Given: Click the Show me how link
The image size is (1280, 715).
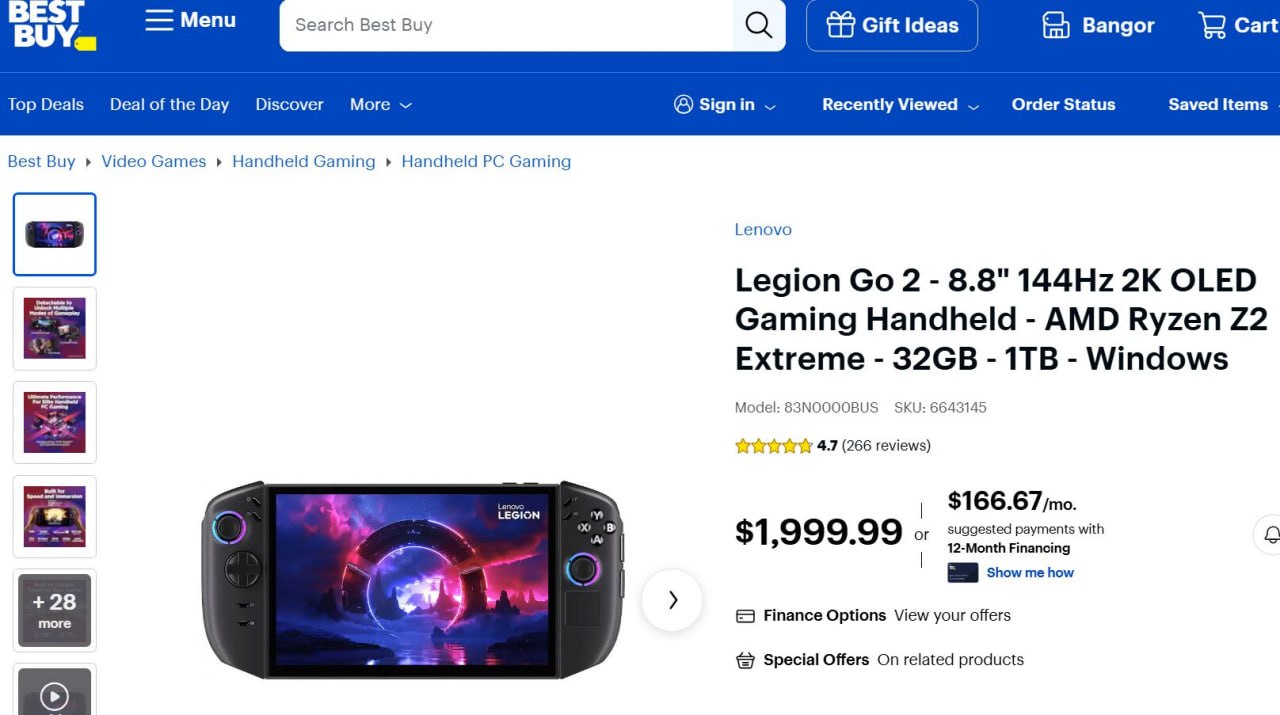Looking at the screenshot, I should tap(1030, 572).
